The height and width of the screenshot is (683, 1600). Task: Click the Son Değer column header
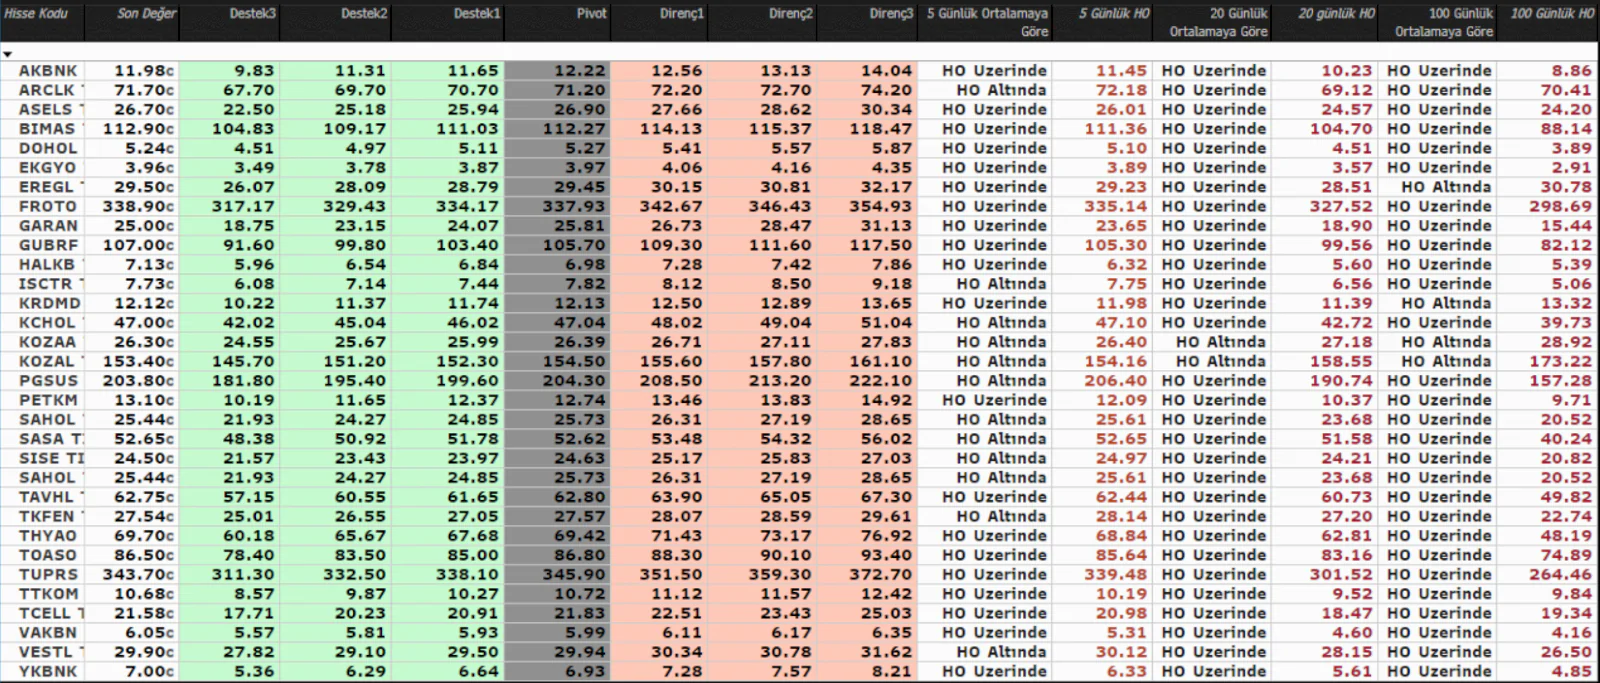146,14
